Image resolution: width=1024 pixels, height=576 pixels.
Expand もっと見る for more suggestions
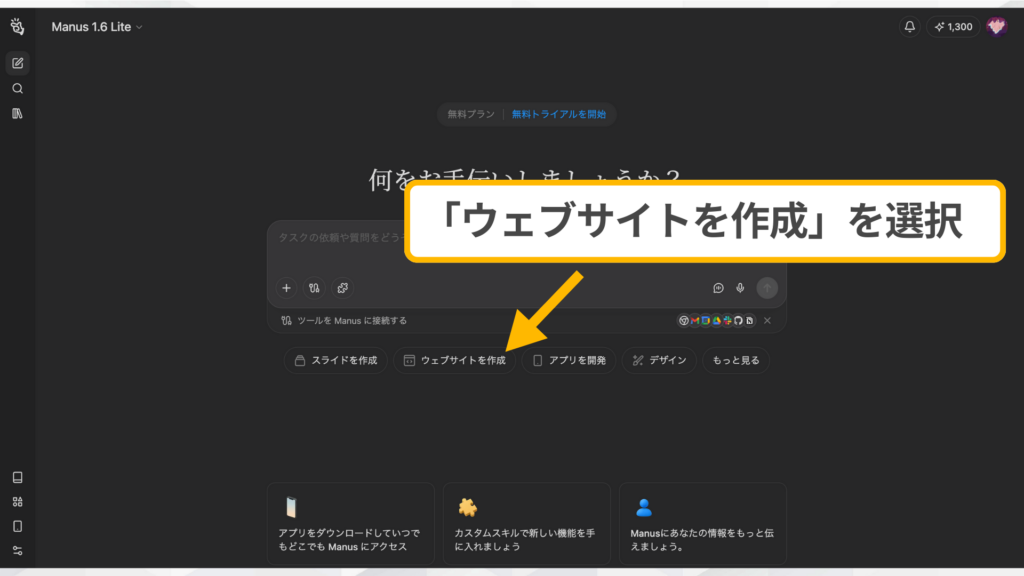coord(737,360)
